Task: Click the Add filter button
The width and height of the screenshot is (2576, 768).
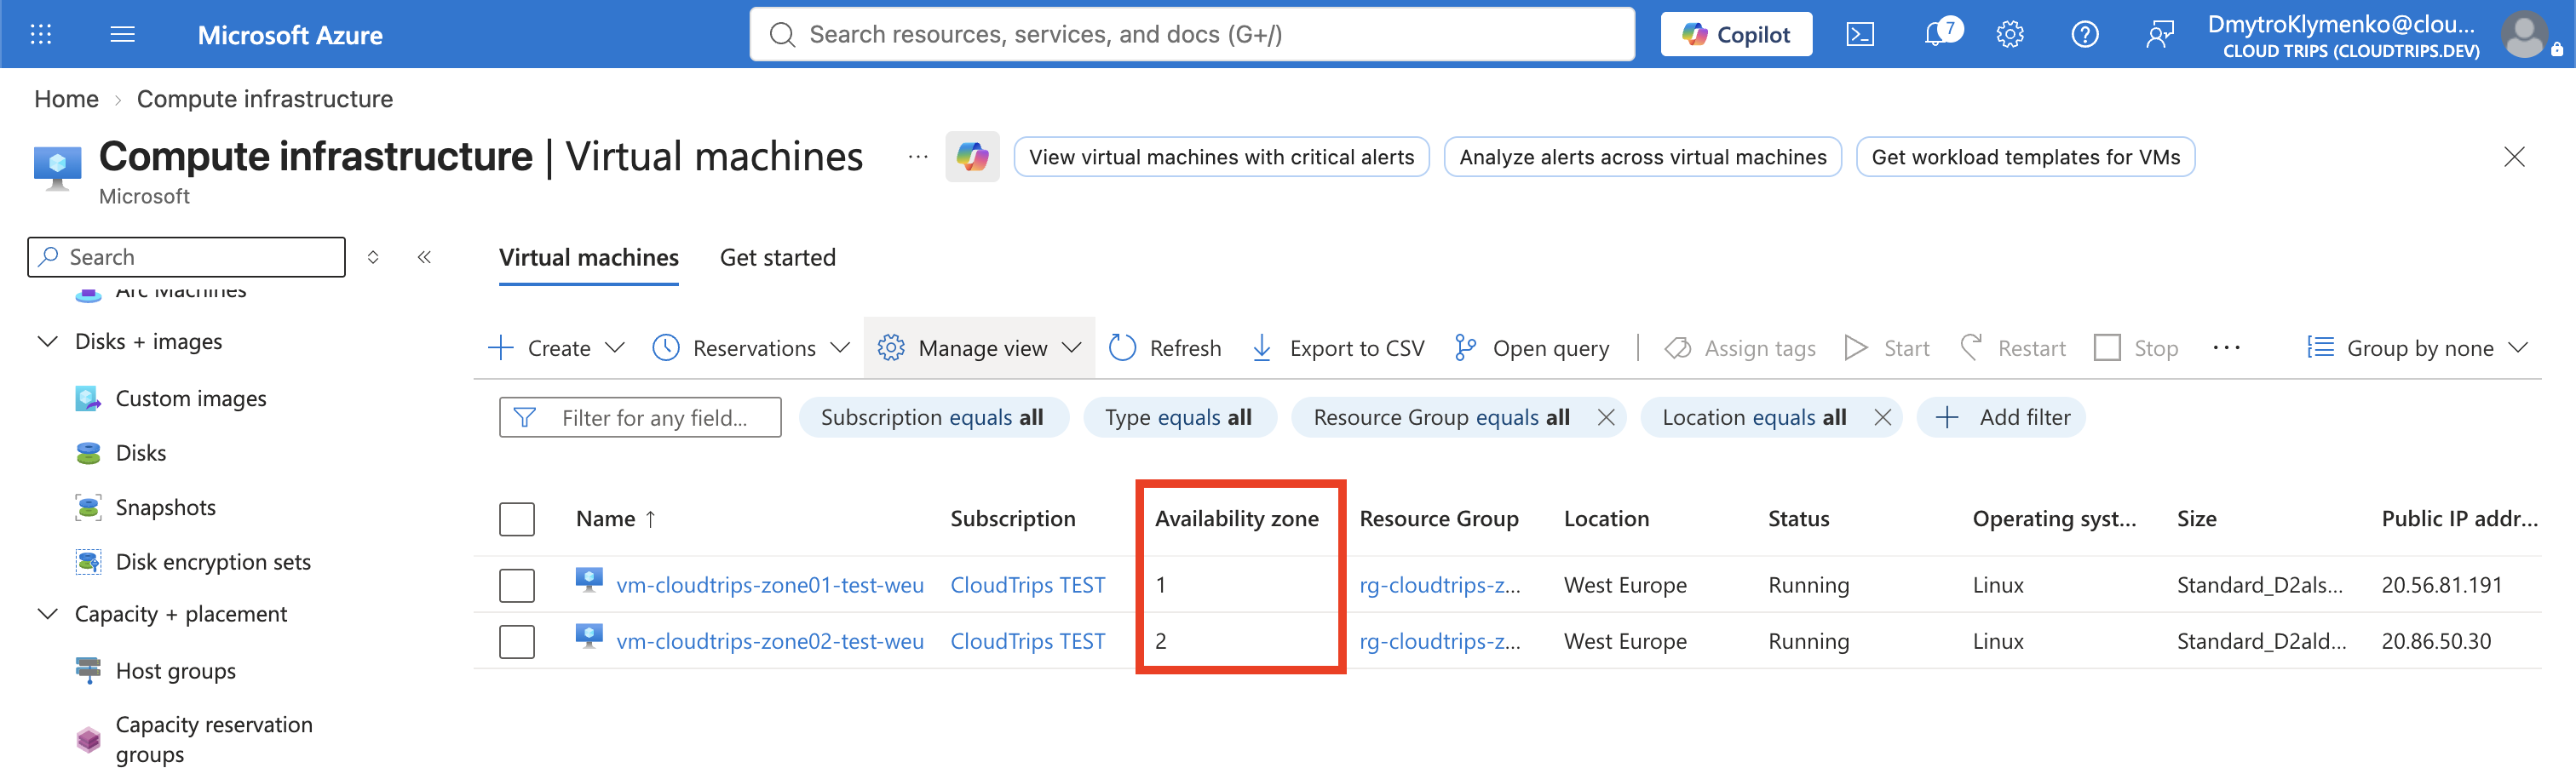Action: (2002, 417)
